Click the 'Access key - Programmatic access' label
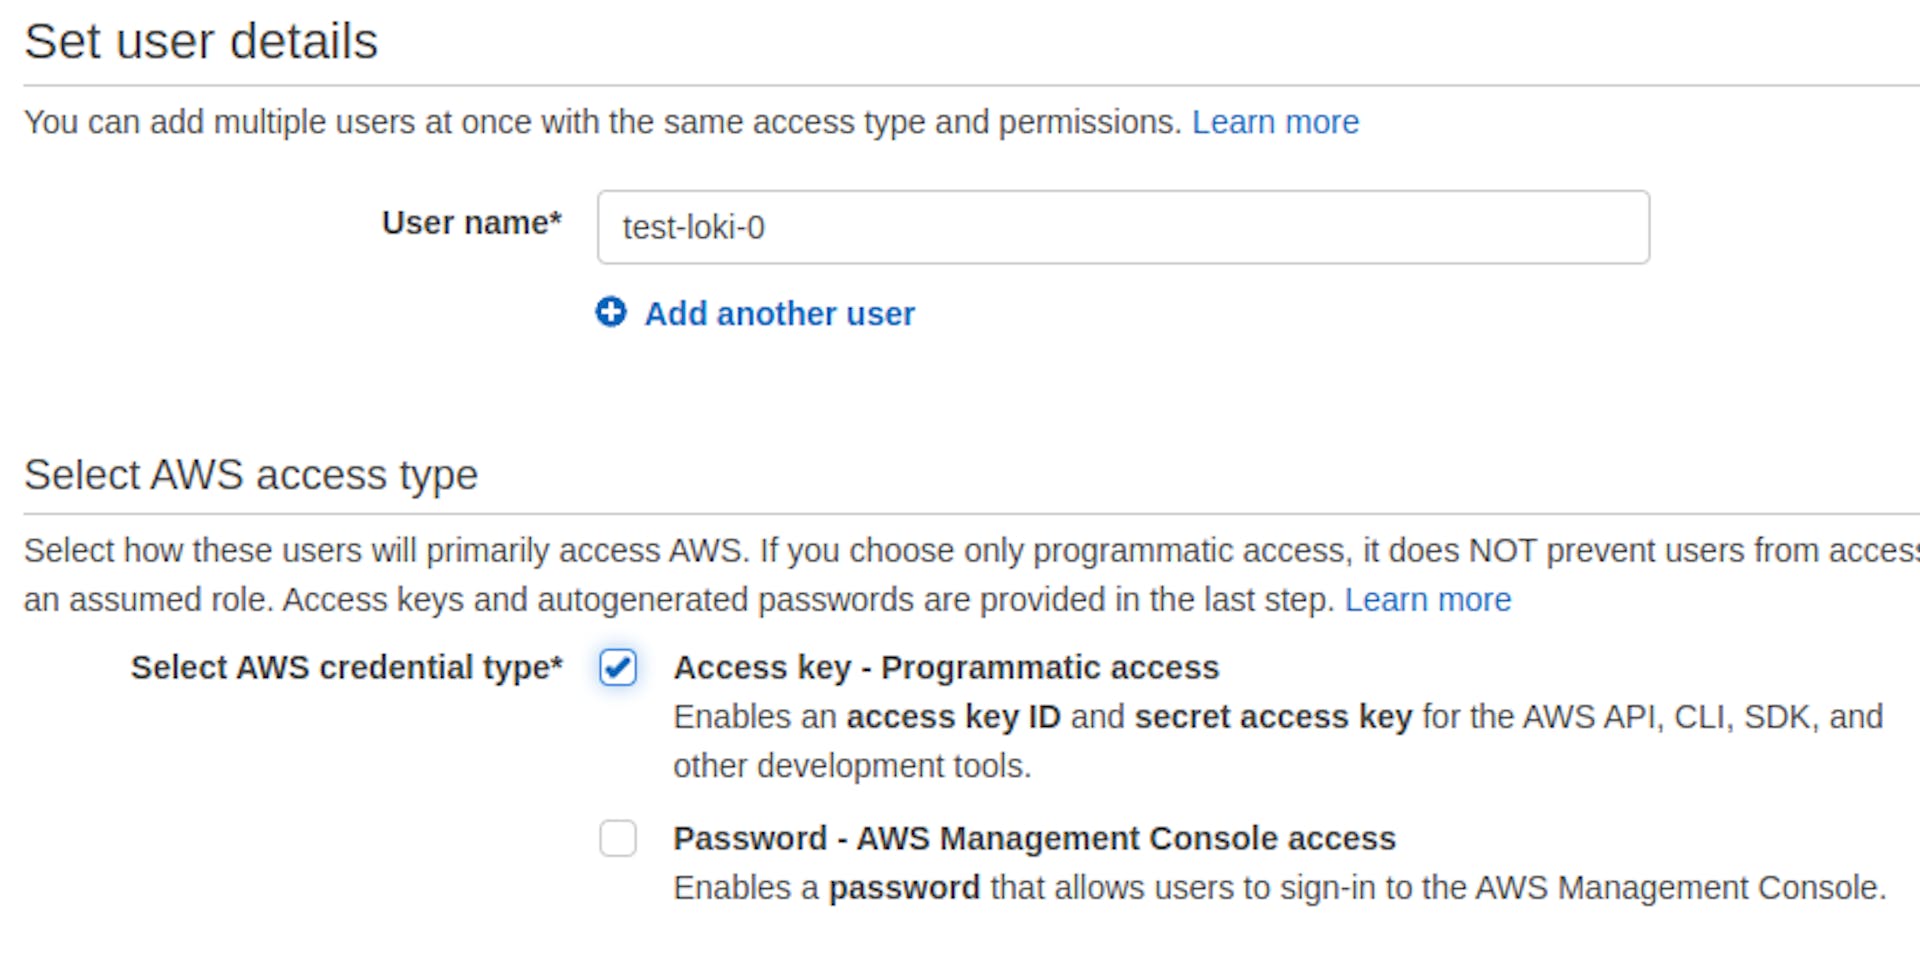The height and width of the screenshot is (960, 1920). pos(946,668)
